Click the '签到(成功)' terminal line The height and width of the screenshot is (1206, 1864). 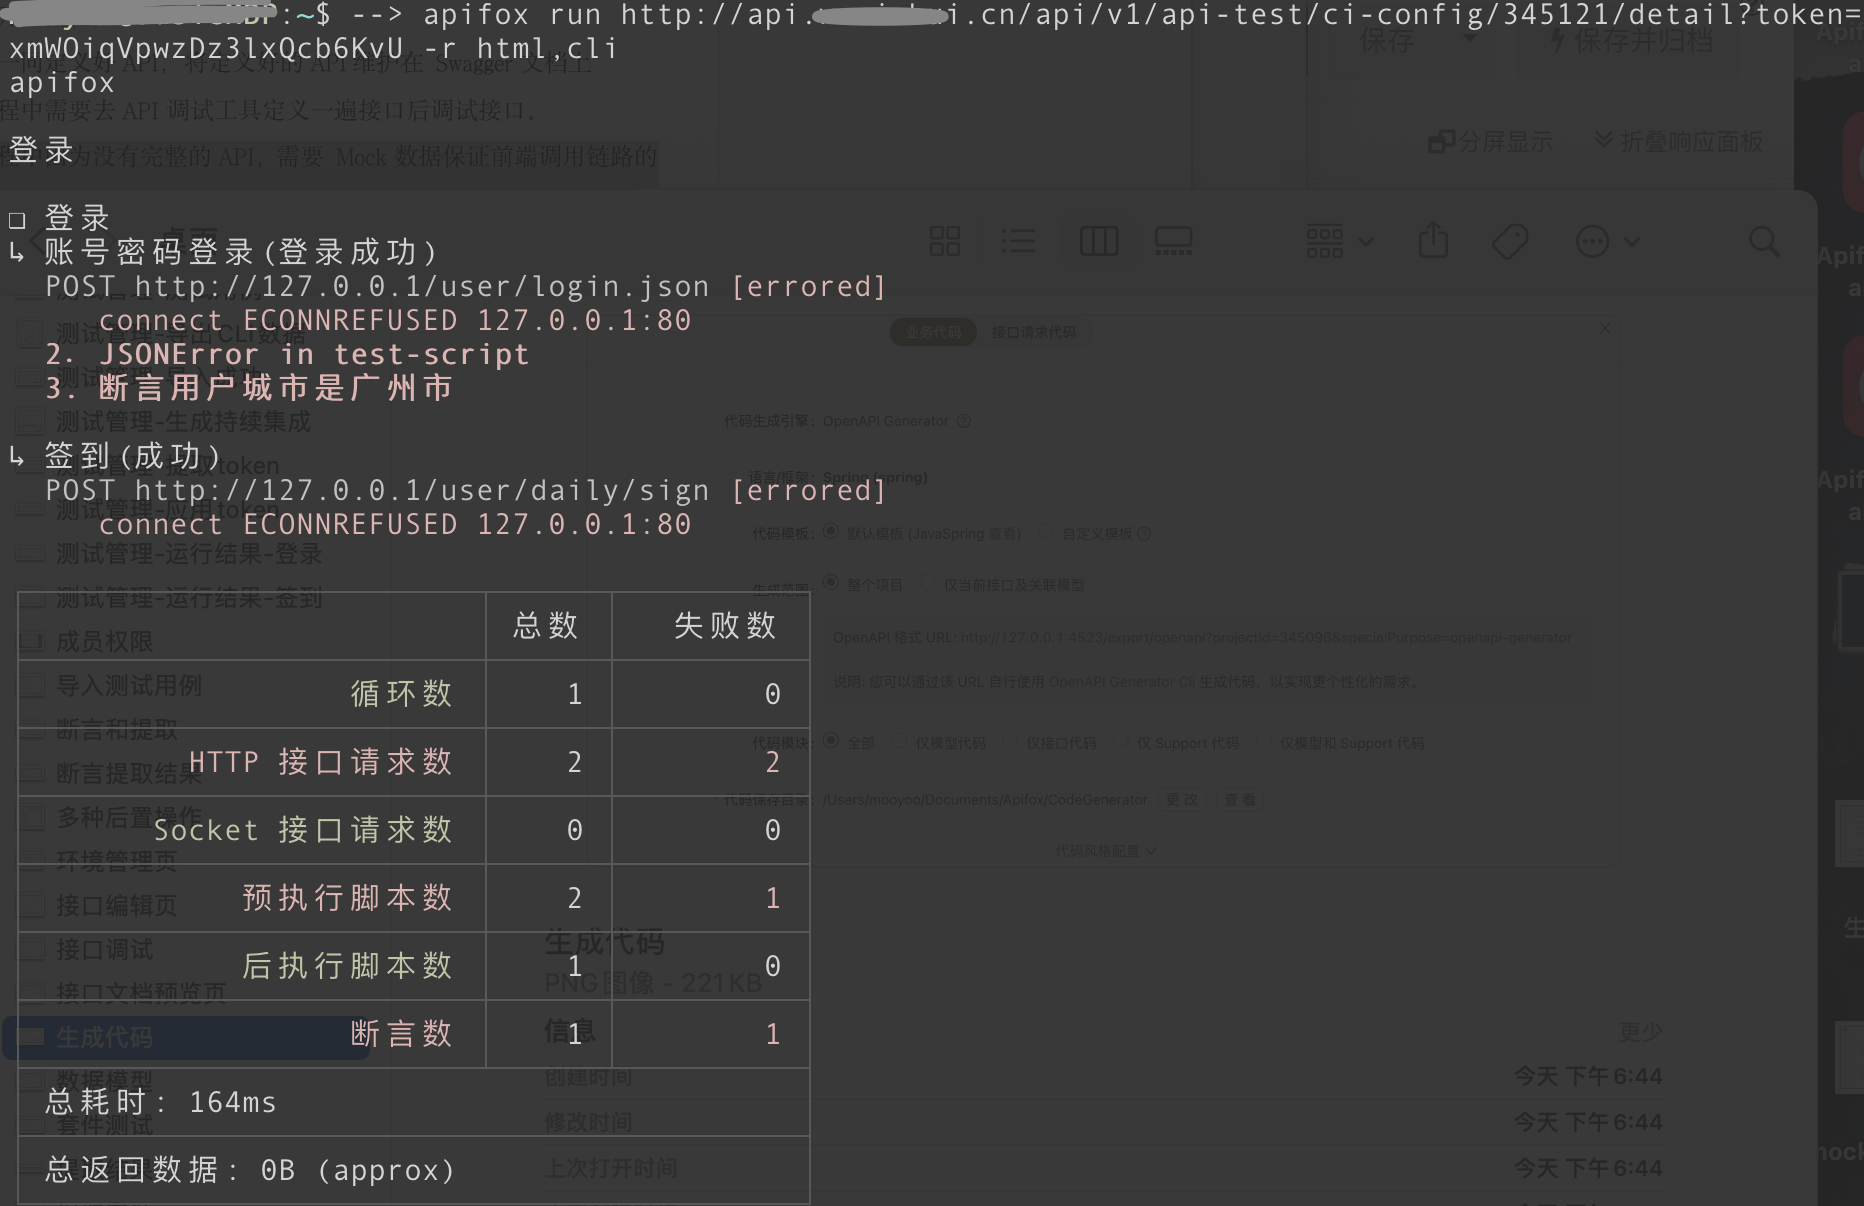pyautogui.click(x=133, y=456)
